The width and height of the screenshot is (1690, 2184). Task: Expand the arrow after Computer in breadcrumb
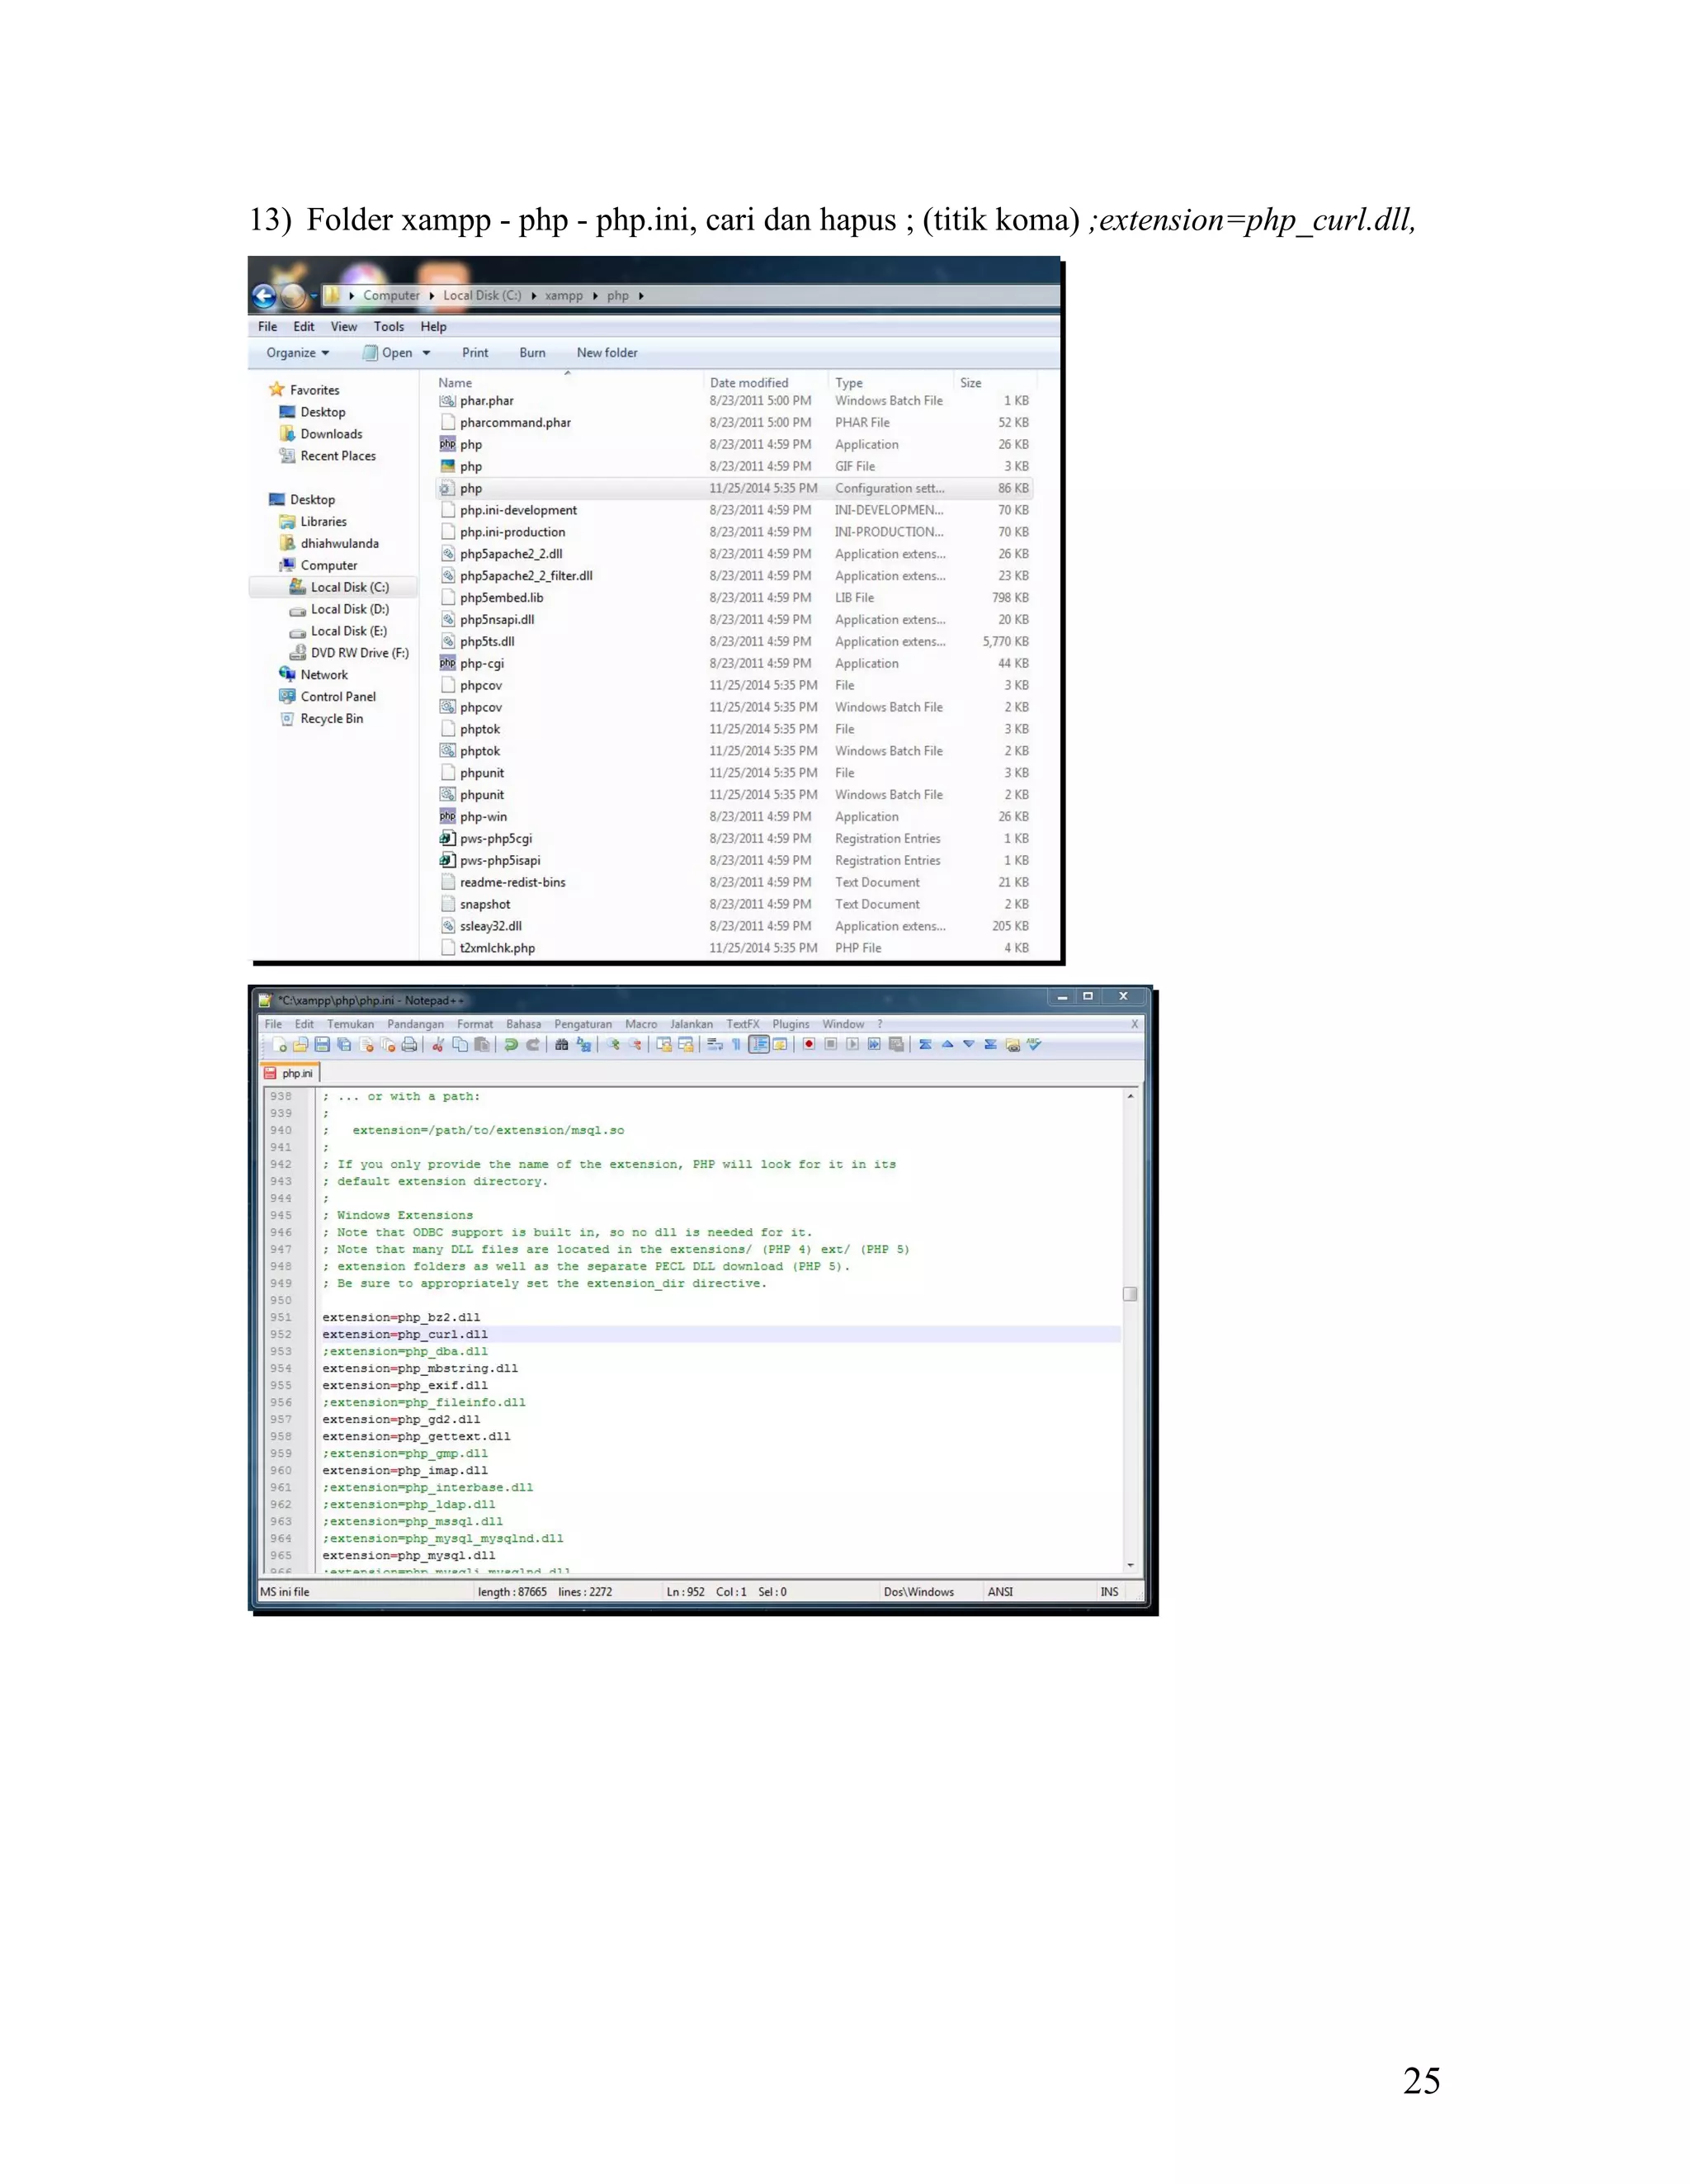point(432,296)
